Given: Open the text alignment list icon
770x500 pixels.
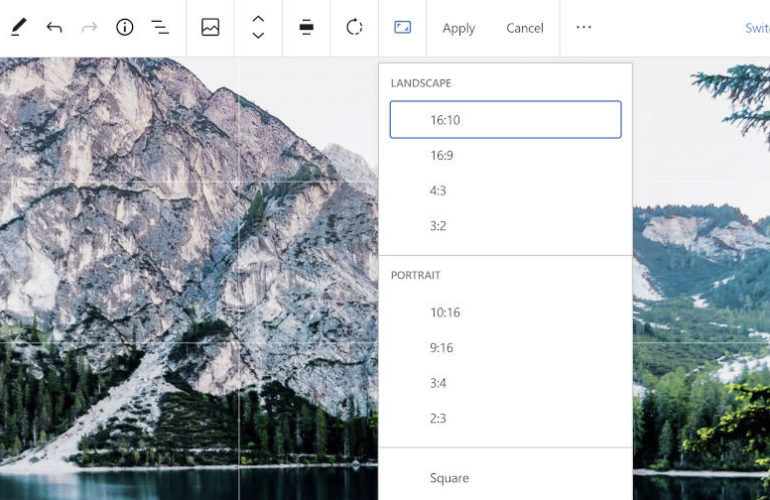Looking at the screenshot, I should pos(160,28).
